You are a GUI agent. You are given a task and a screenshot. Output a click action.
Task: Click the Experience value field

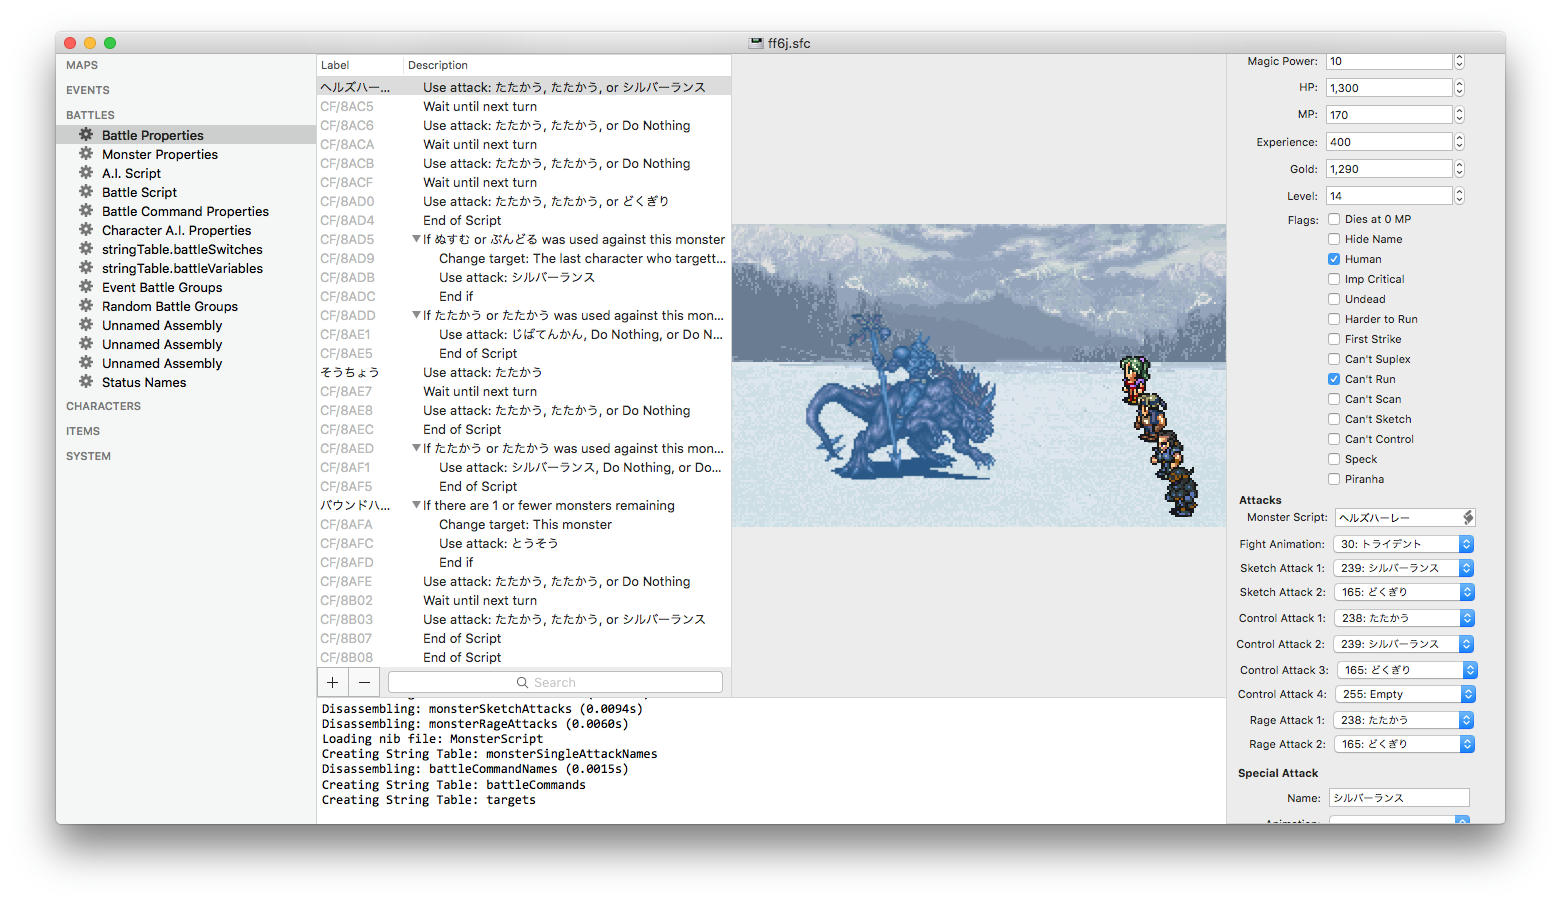(1389, 142)
